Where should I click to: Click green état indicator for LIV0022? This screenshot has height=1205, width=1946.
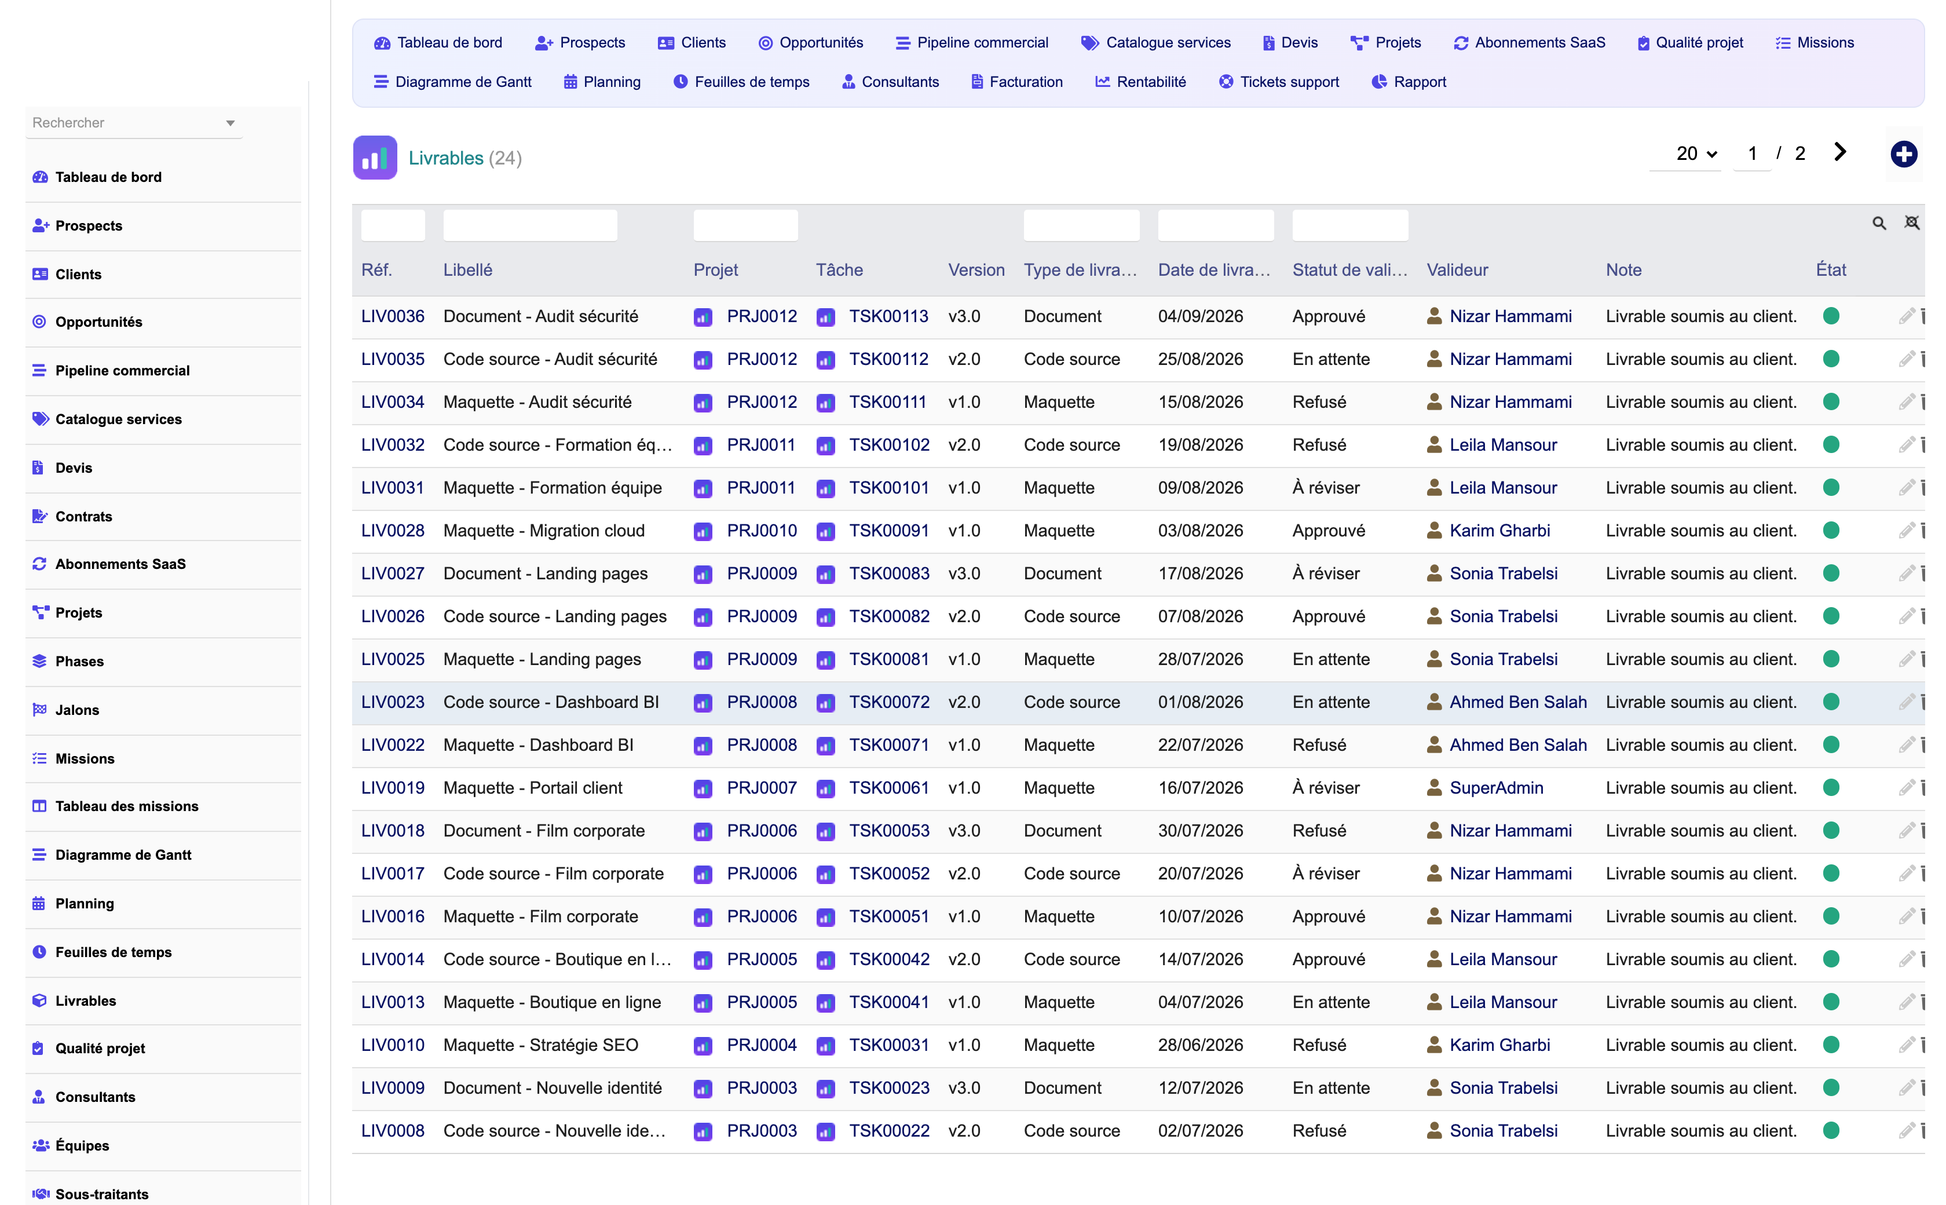(x=1831, y=745)
